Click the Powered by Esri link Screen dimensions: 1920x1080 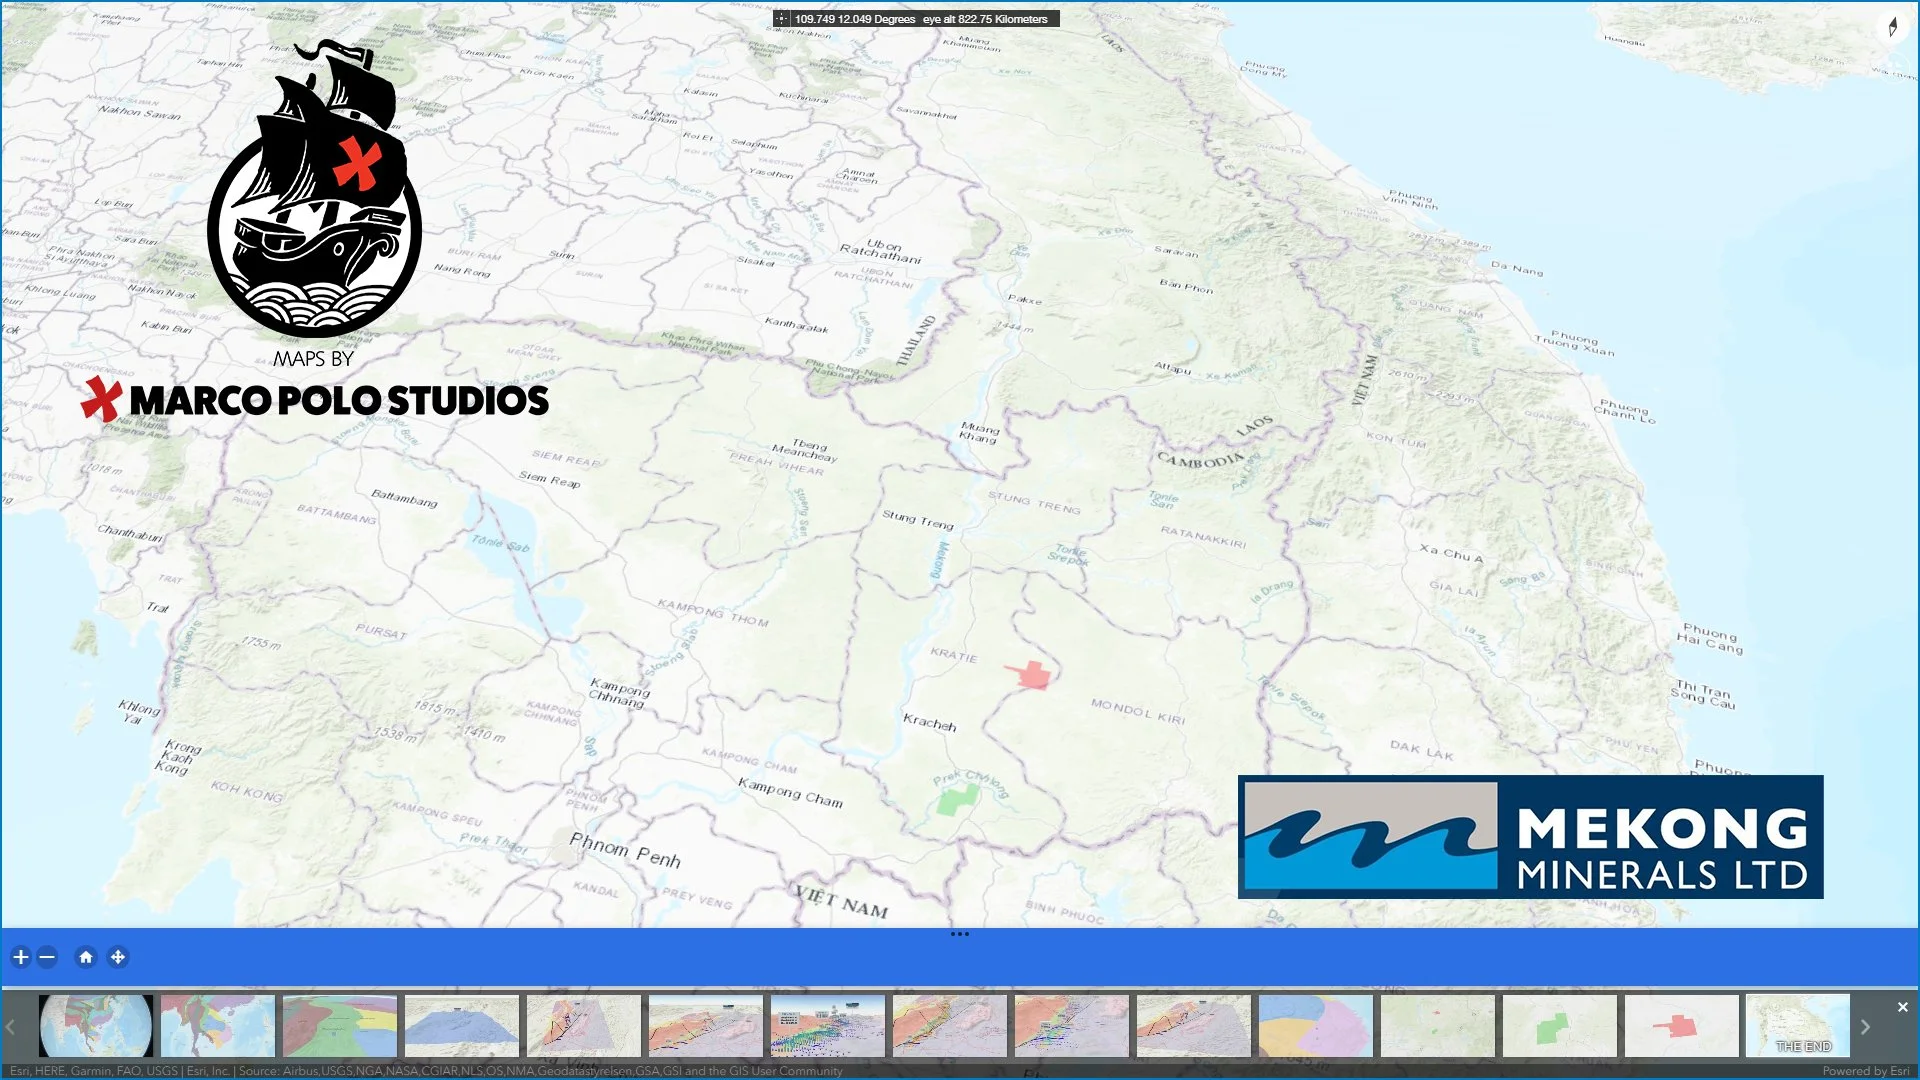(1865, 1071)
